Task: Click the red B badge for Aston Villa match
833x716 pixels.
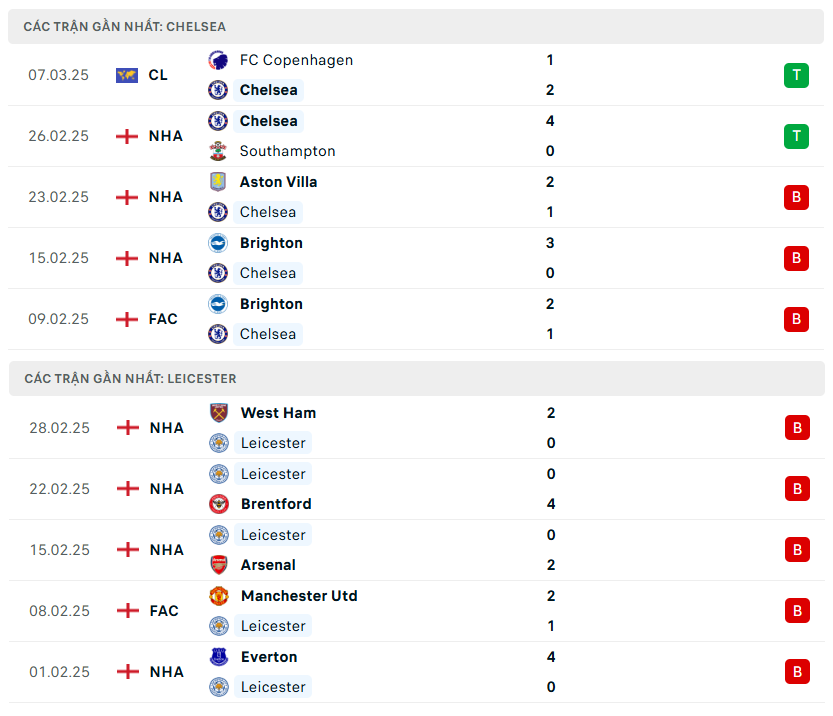Action: point(796,197)
